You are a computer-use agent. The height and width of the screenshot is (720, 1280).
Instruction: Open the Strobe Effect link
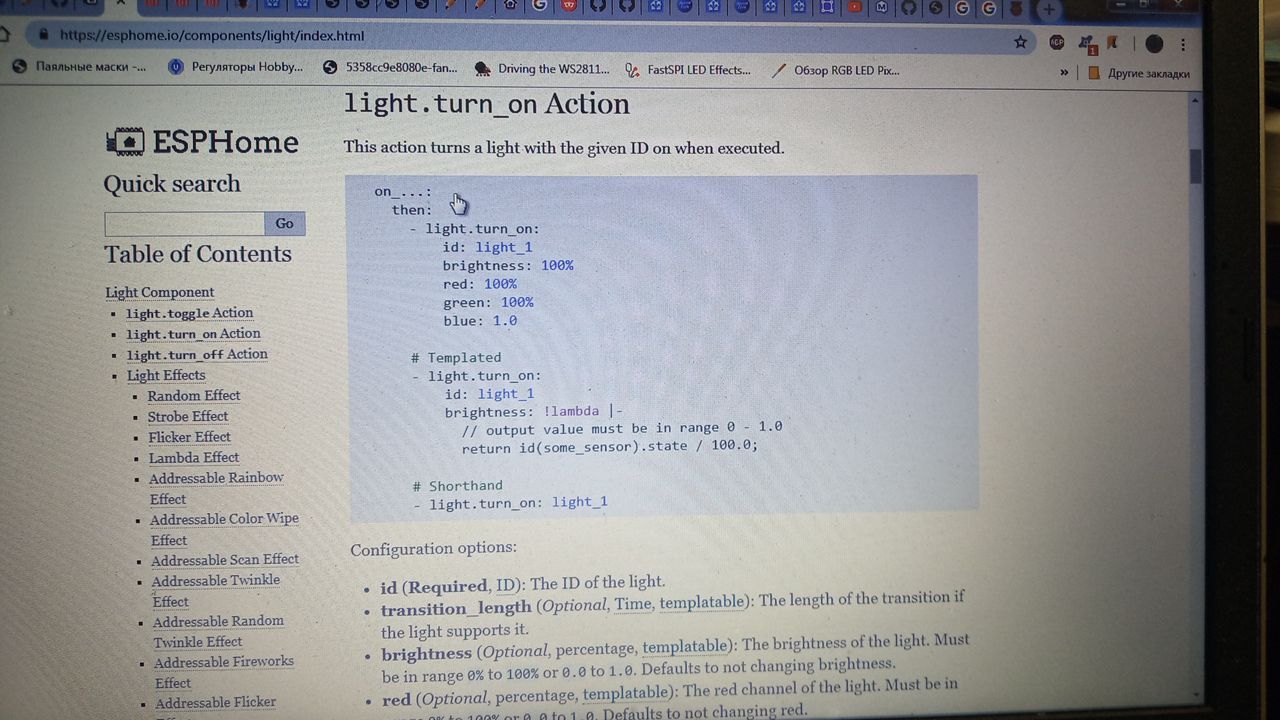click(x=188, y=416)
